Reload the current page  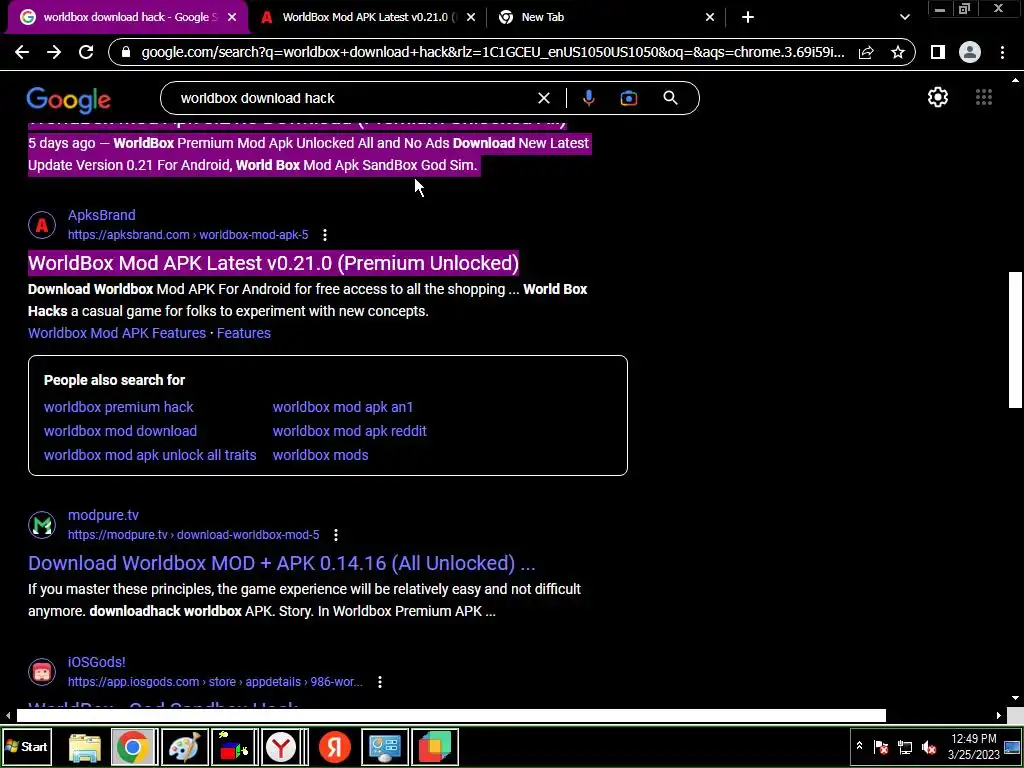point(86,52)
